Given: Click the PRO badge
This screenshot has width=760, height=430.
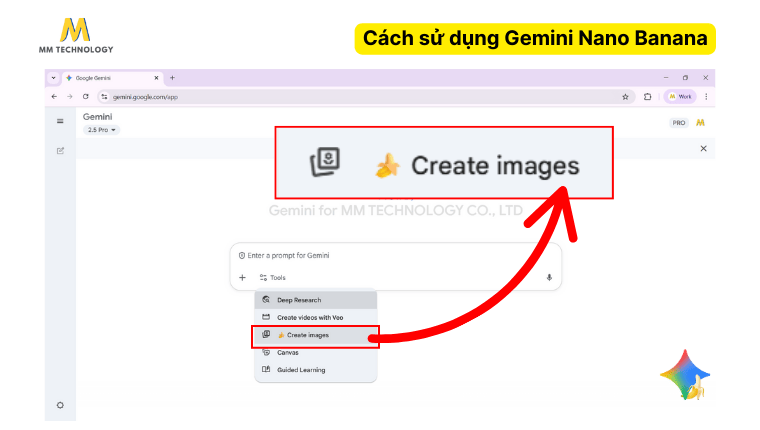Looking at the screenshot, I should [x=679, y=123].
